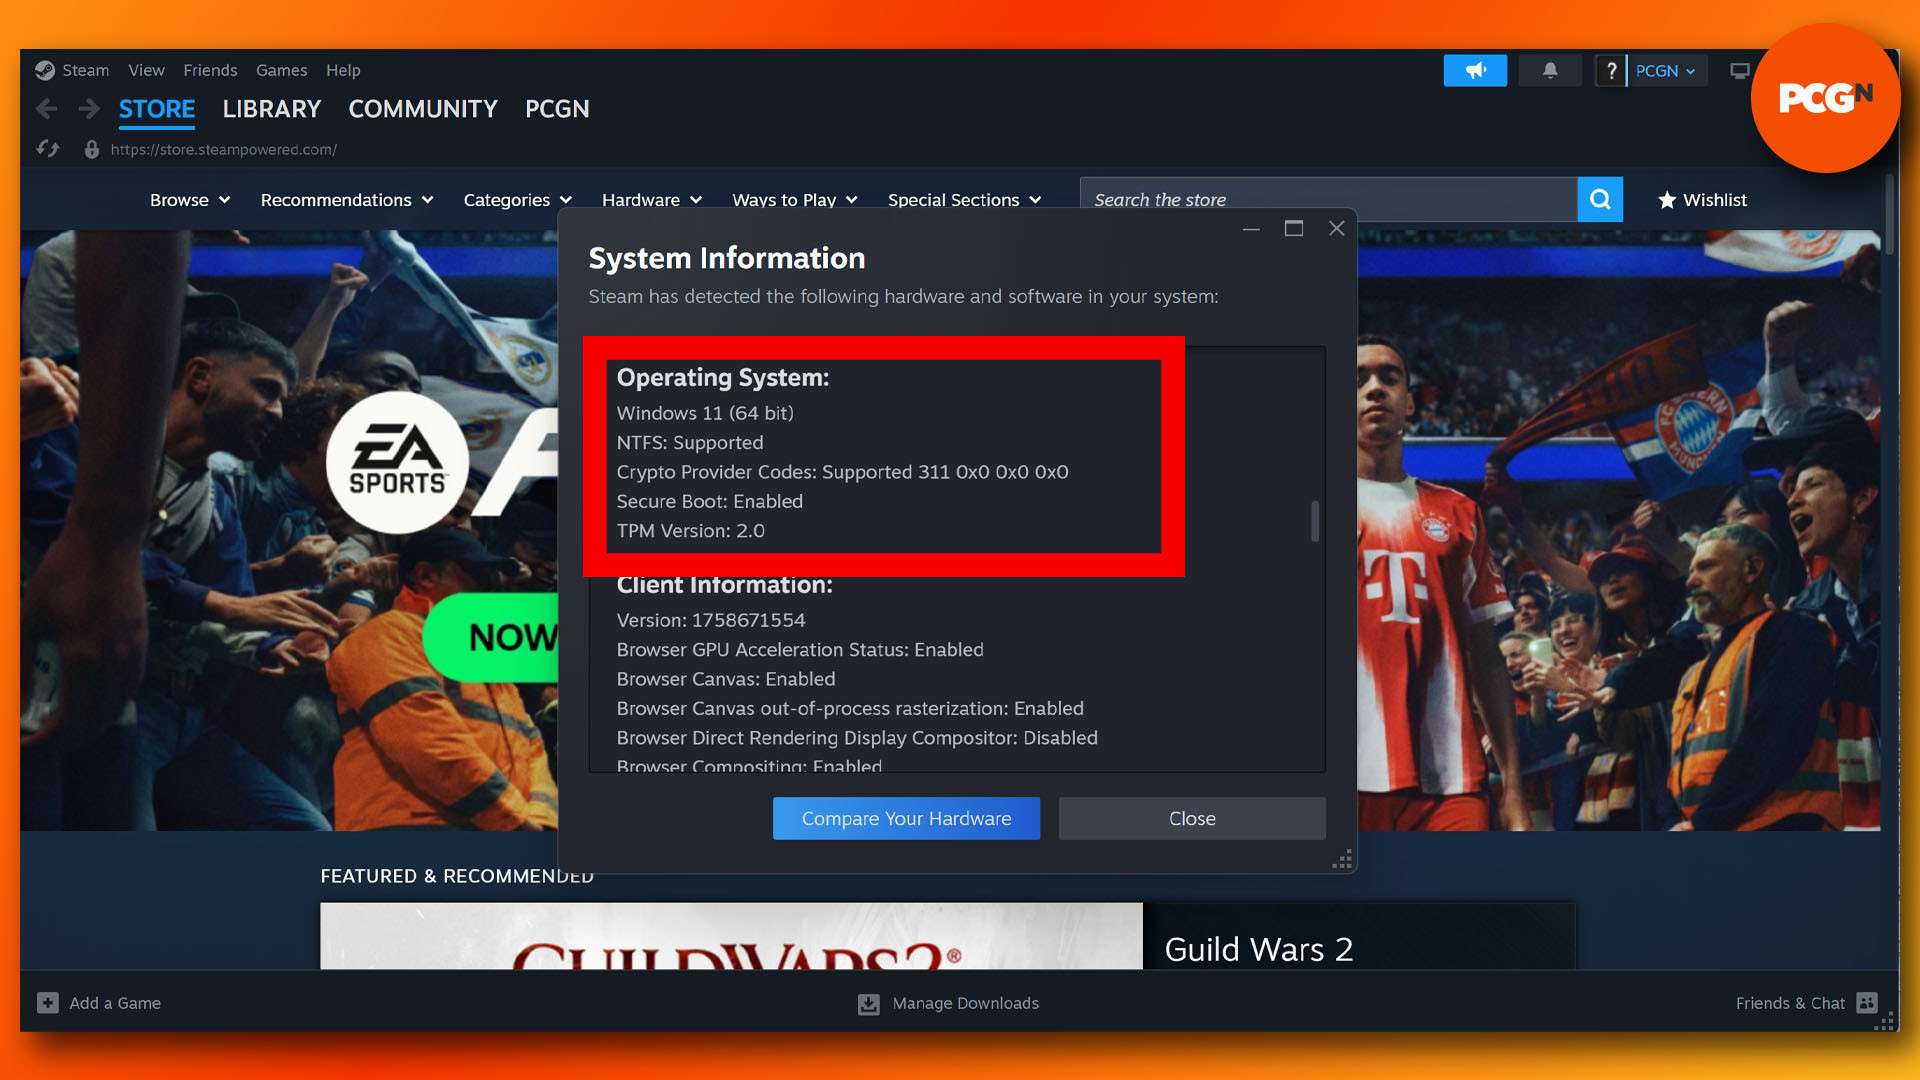The height and width of the screenshot is (1080, 1920).
Task: Click the EA SPORTS logo on banner
Action: [398, 462]
